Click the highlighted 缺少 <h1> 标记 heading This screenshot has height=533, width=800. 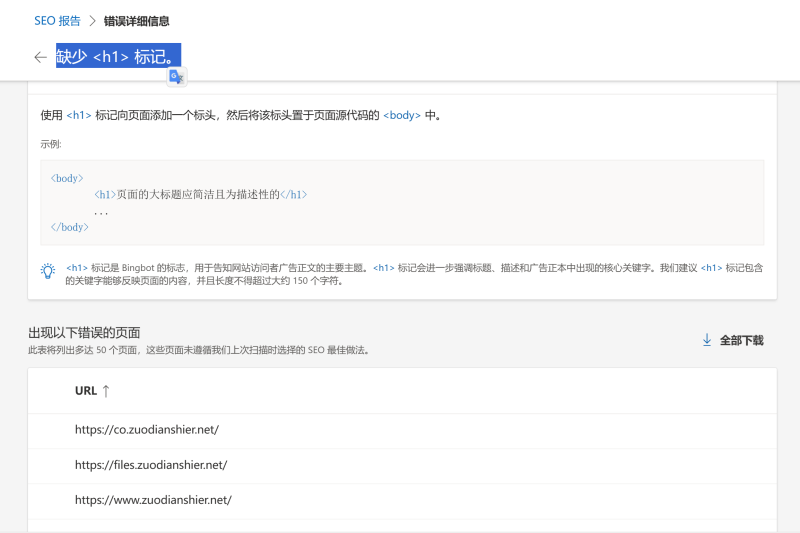point(118,56)
